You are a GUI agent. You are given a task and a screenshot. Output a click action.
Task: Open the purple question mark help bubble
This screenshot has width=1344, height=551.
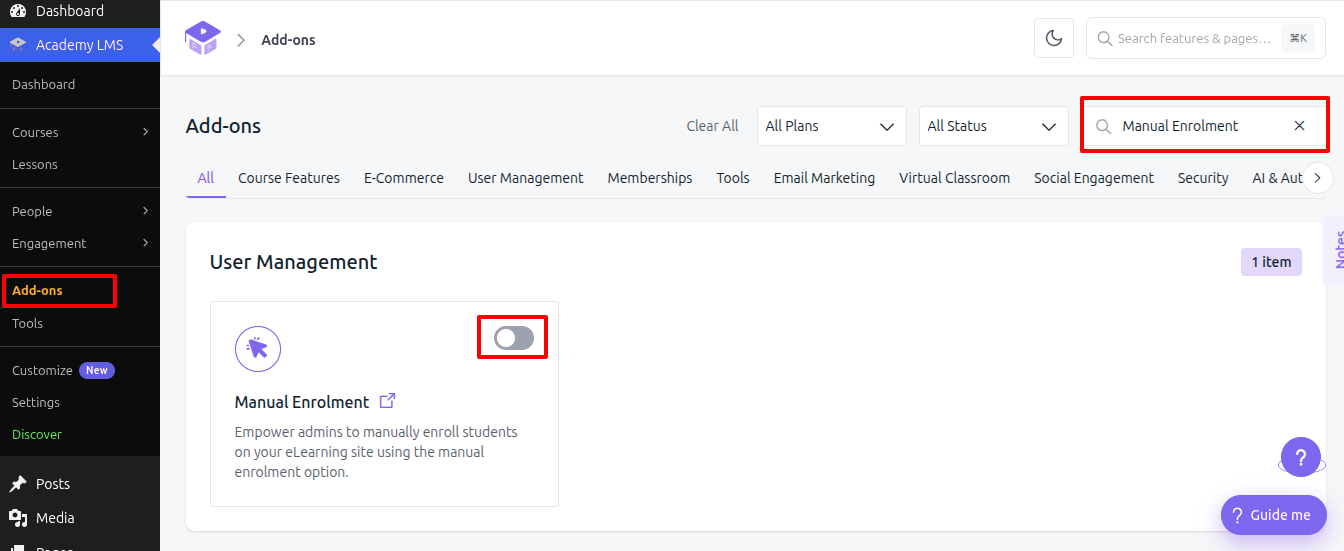point(1301,457)
